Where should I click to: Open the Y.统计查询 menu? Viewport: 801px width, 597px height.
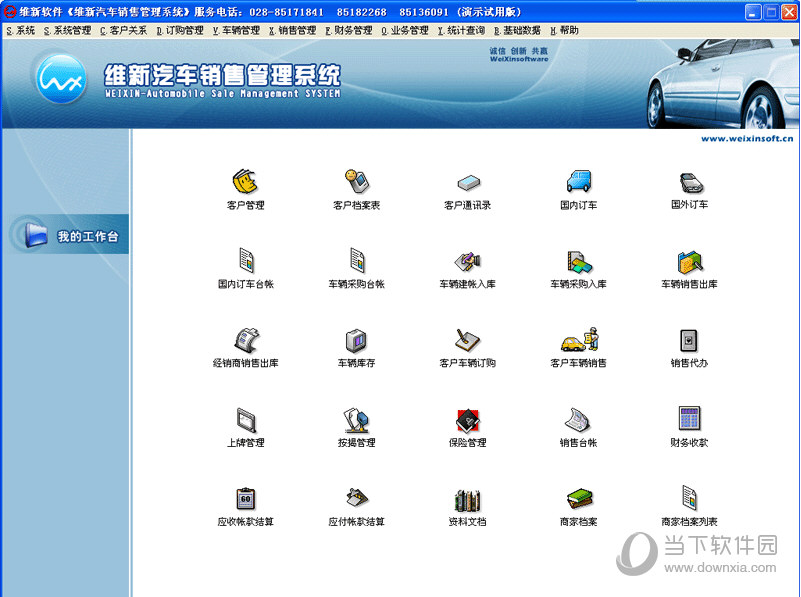point(461,31)
